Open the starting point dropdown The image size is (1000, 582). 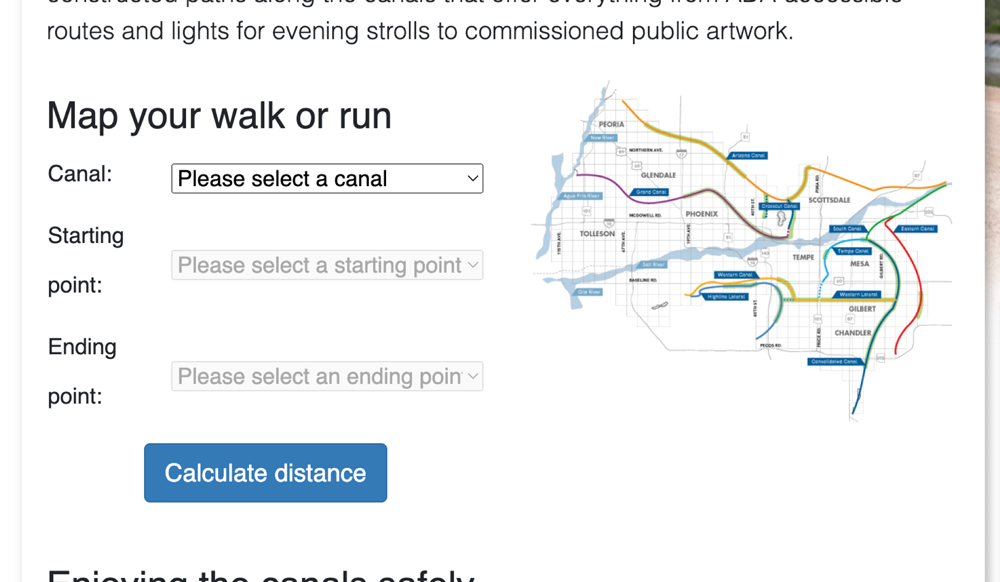327,265
